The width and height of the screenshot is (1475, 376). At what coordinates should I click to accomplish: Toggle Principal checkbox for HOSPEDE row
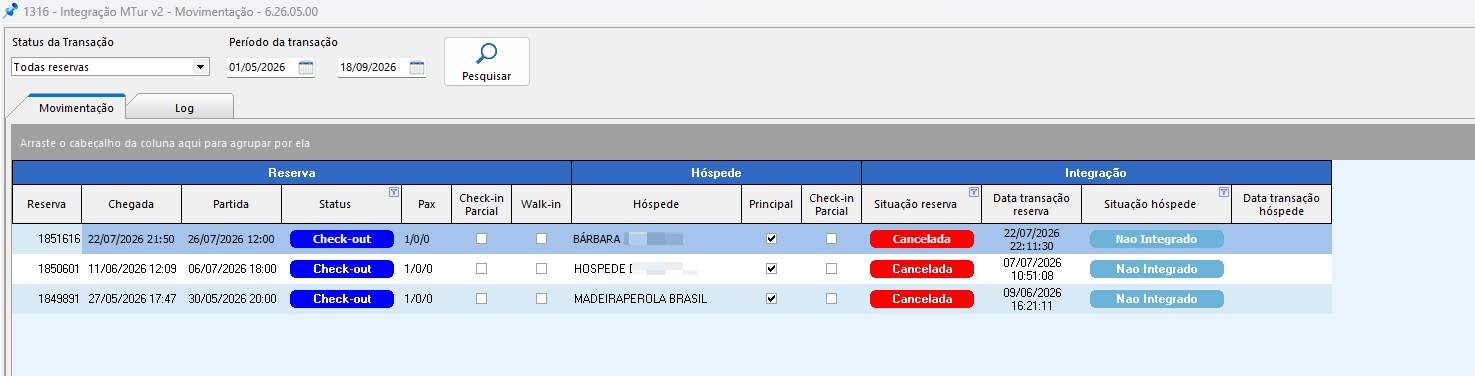tap(771, 269)
